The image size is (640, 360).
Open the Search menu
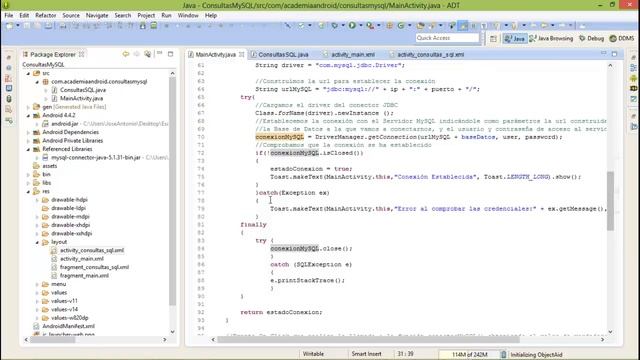coord(122,15)
